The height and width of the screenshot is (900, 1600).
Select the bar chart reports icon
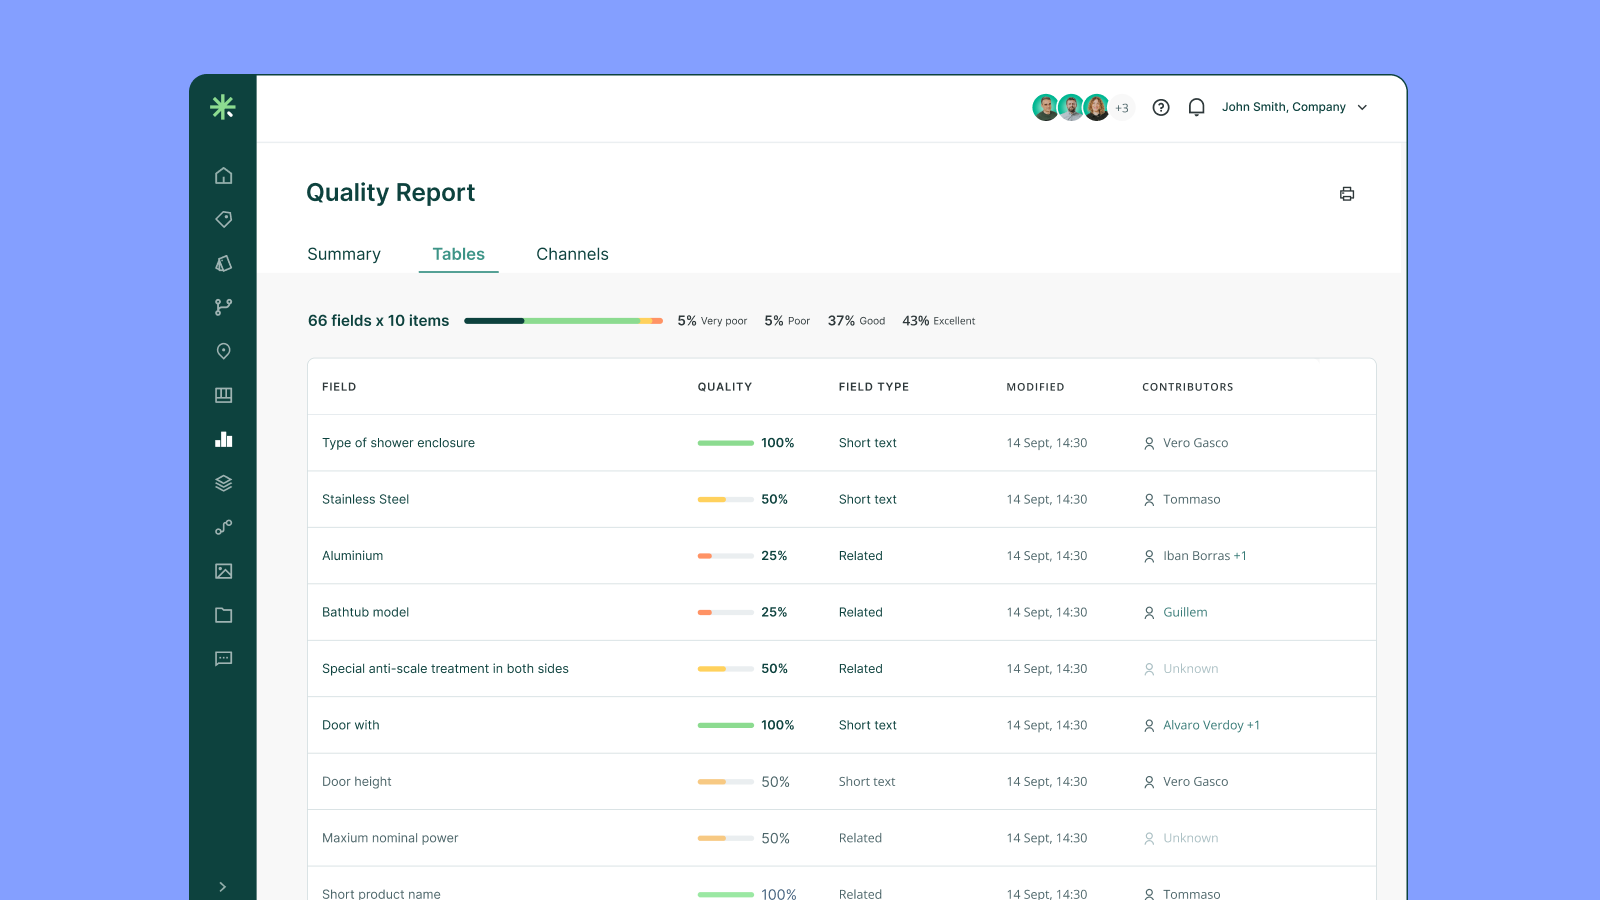coord(223,439)
